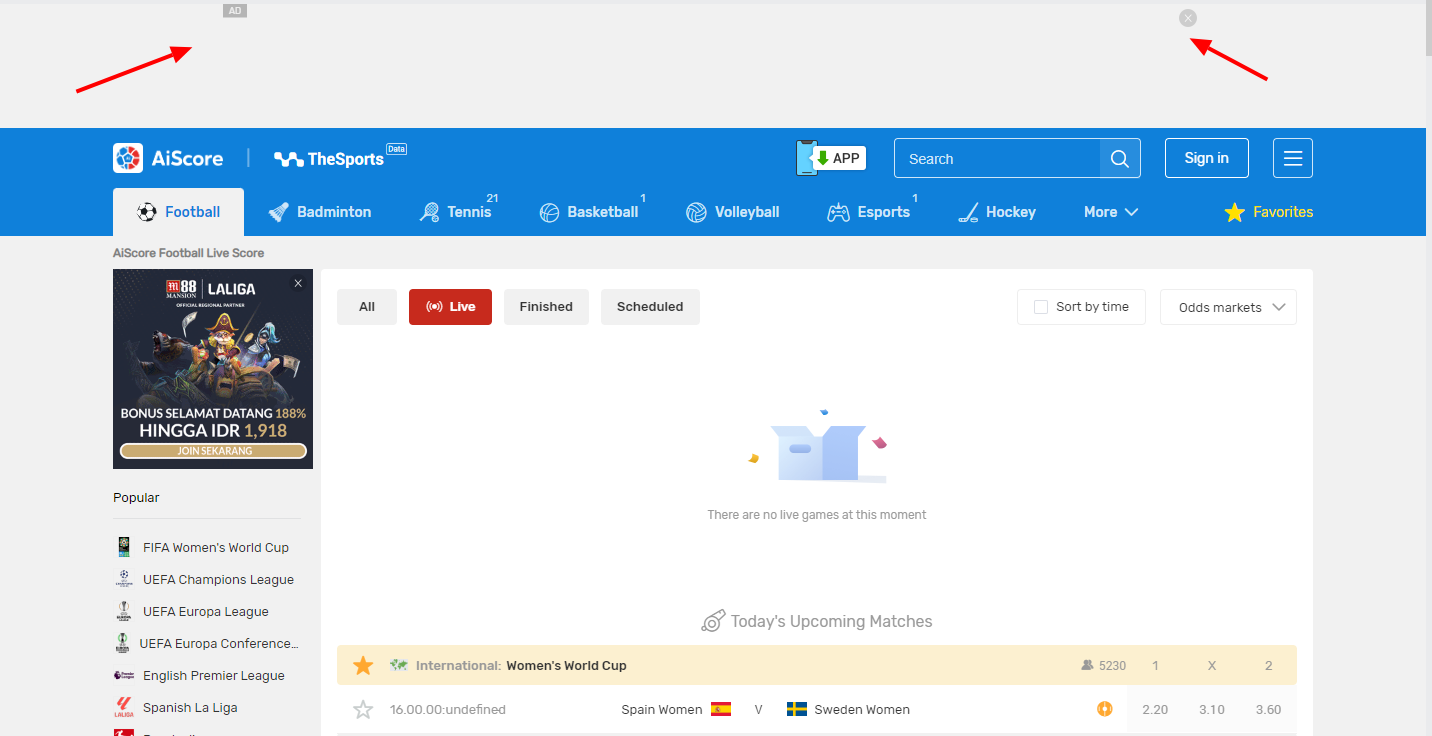
Task: Close the top banner ad
Action: tap(1187, 18)
